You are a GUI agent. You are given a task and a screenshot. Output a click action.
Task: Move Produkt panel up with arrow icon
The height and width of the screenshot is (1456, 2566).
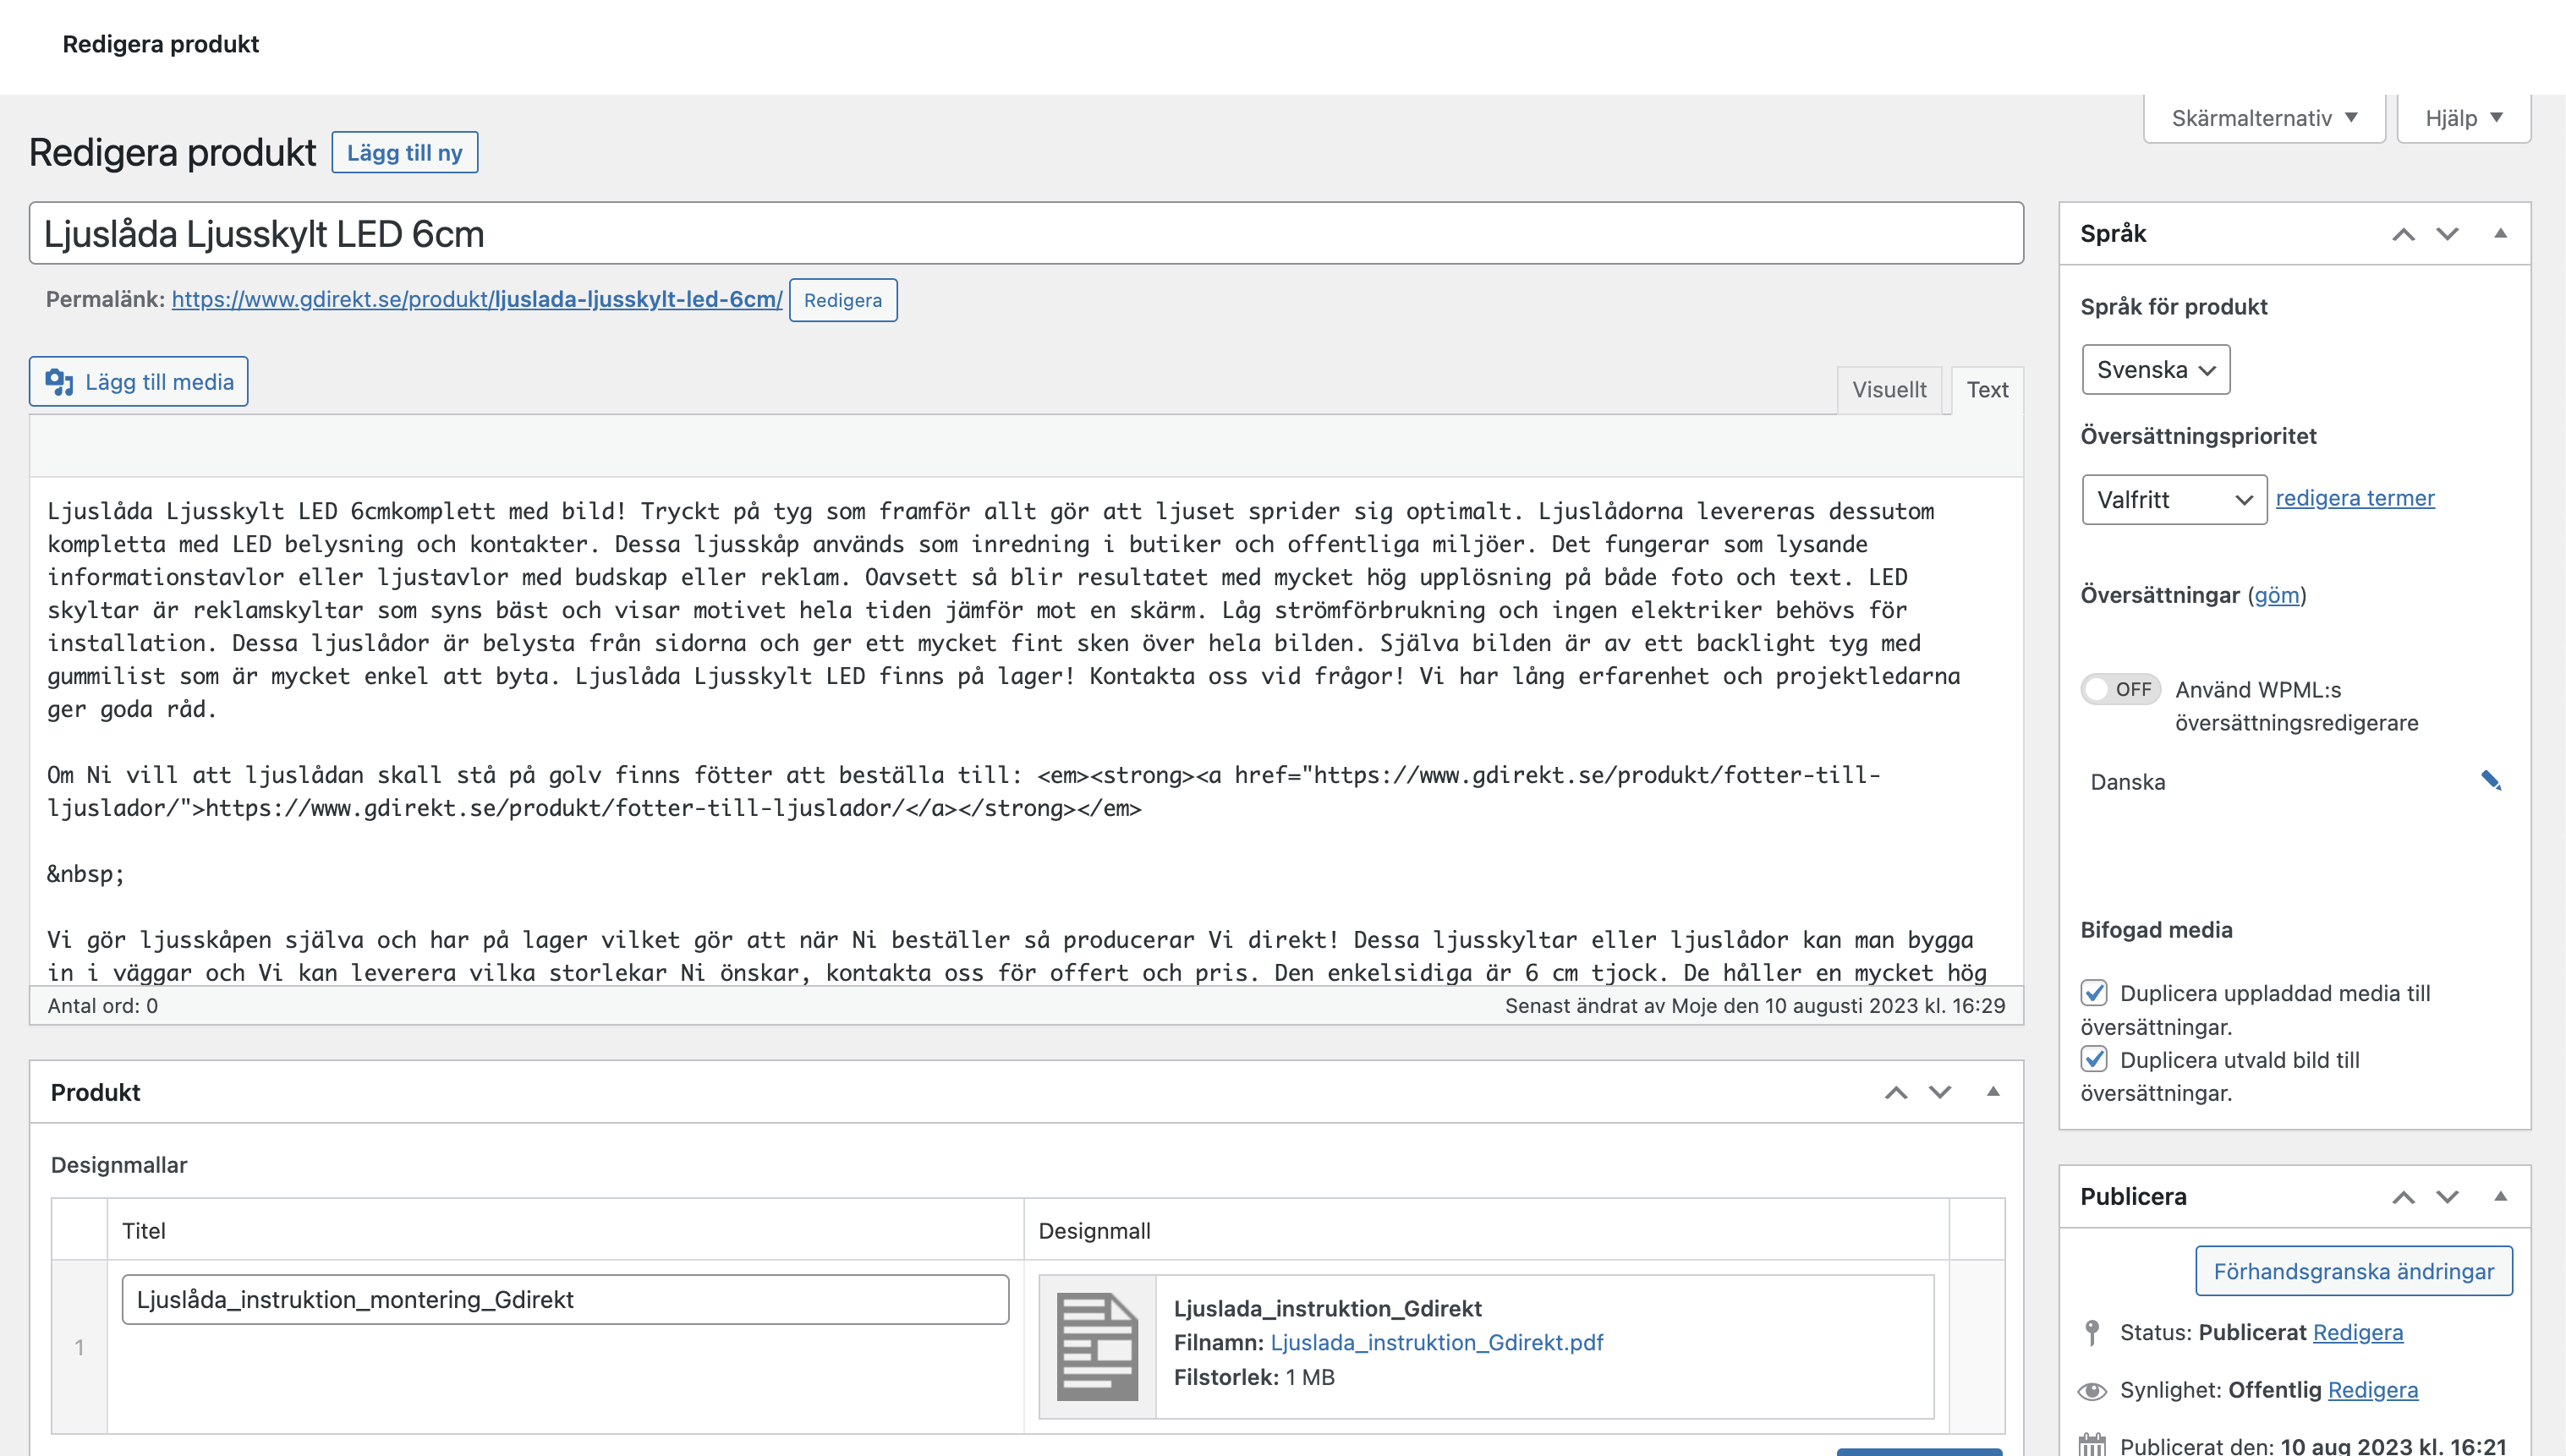point(1896,1092)
